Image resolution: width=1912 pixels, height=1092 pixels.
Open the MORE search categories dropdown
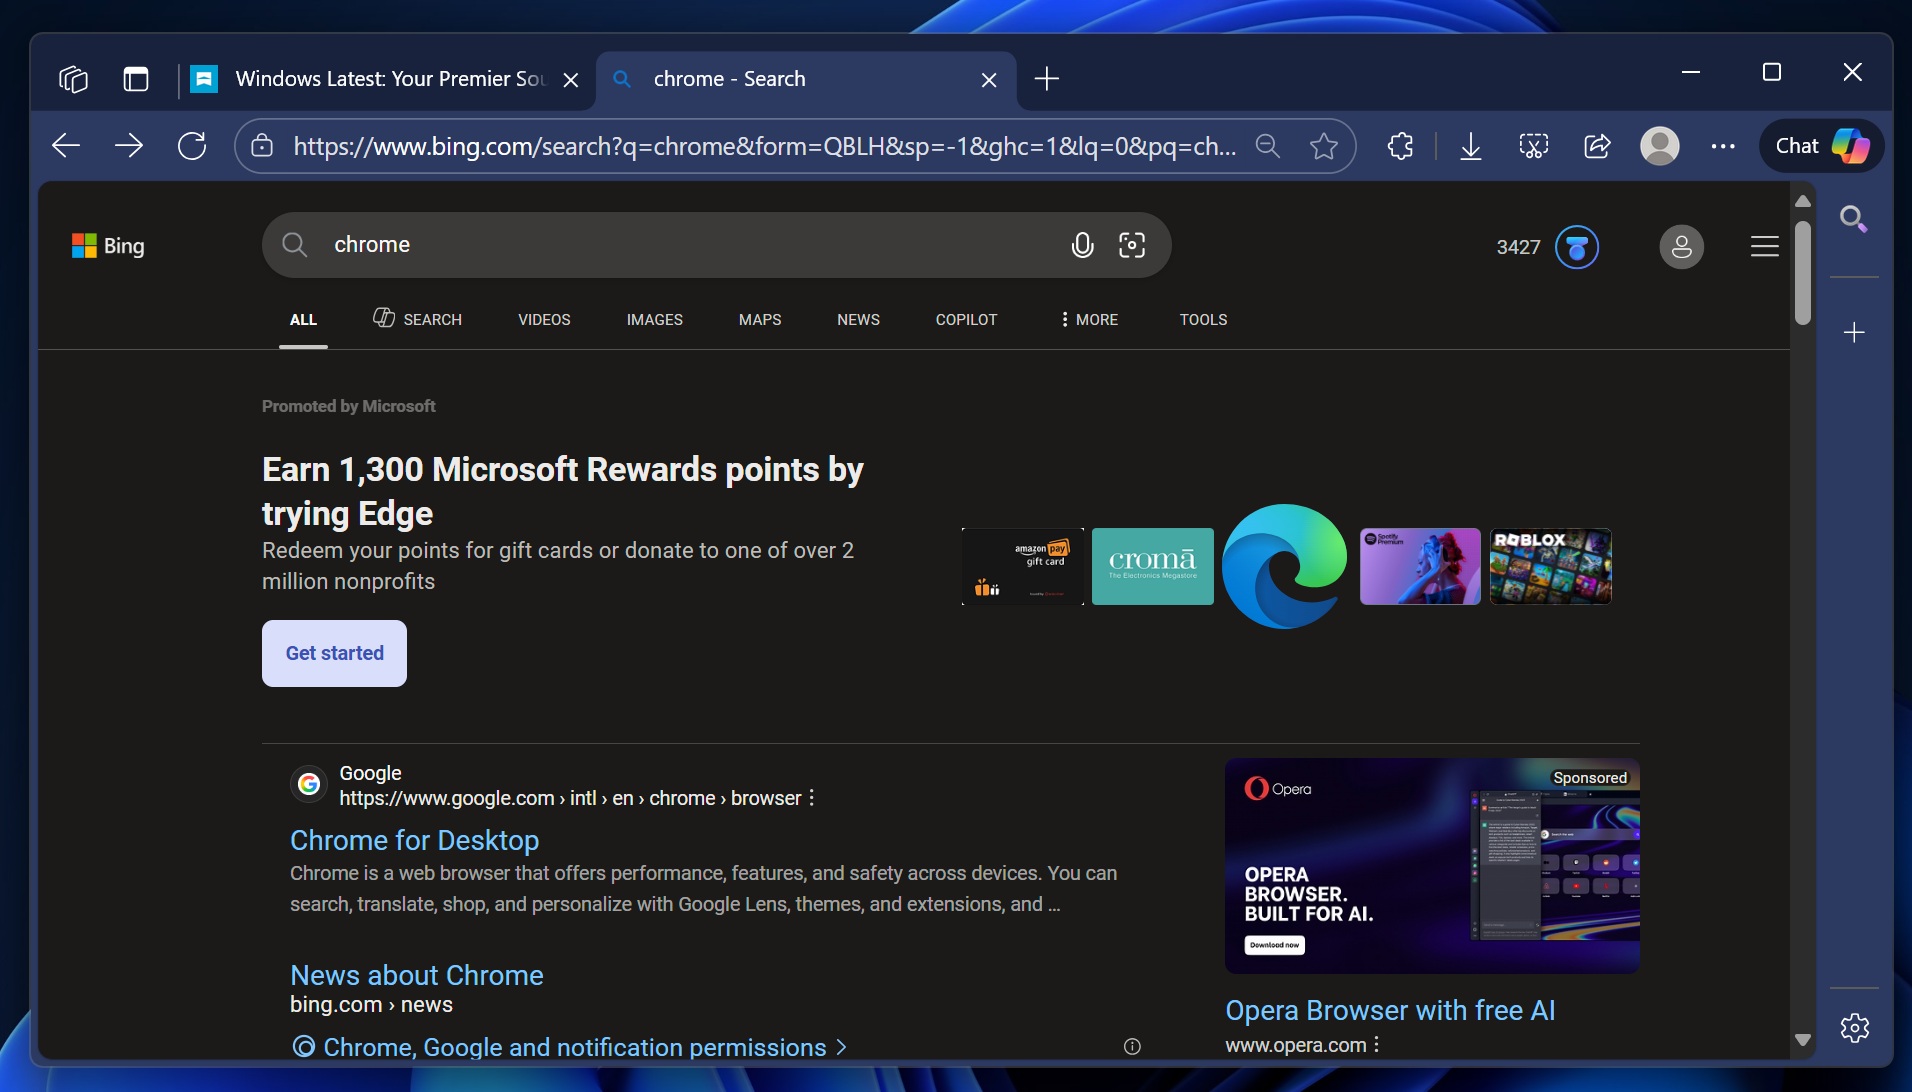pos(1088,320)
